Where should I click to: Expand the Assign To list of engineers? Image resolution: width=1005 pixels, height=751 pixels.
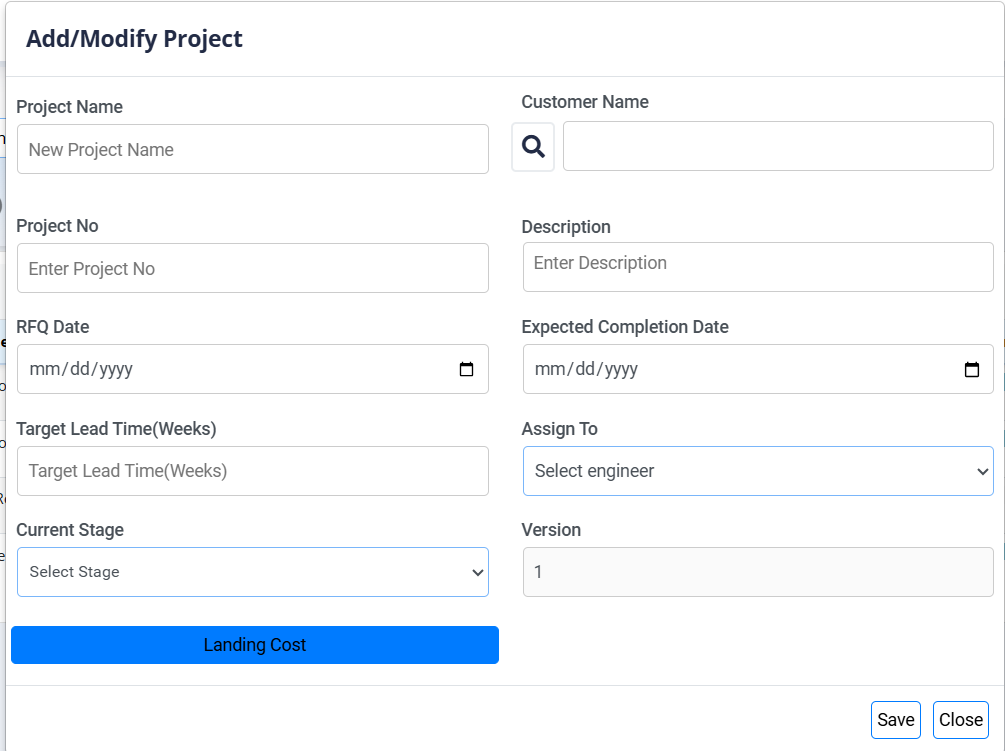pyautogui.click(x=758, y=471)
